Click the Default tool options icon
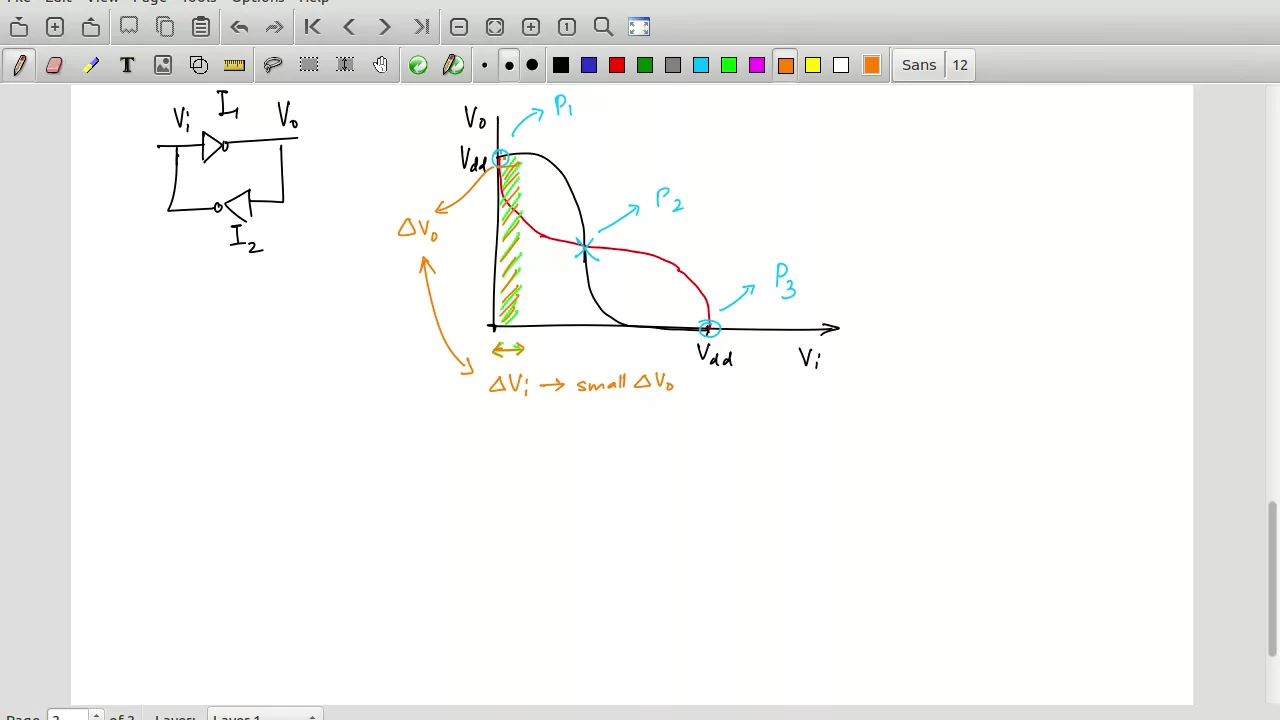 click(418, 65)
